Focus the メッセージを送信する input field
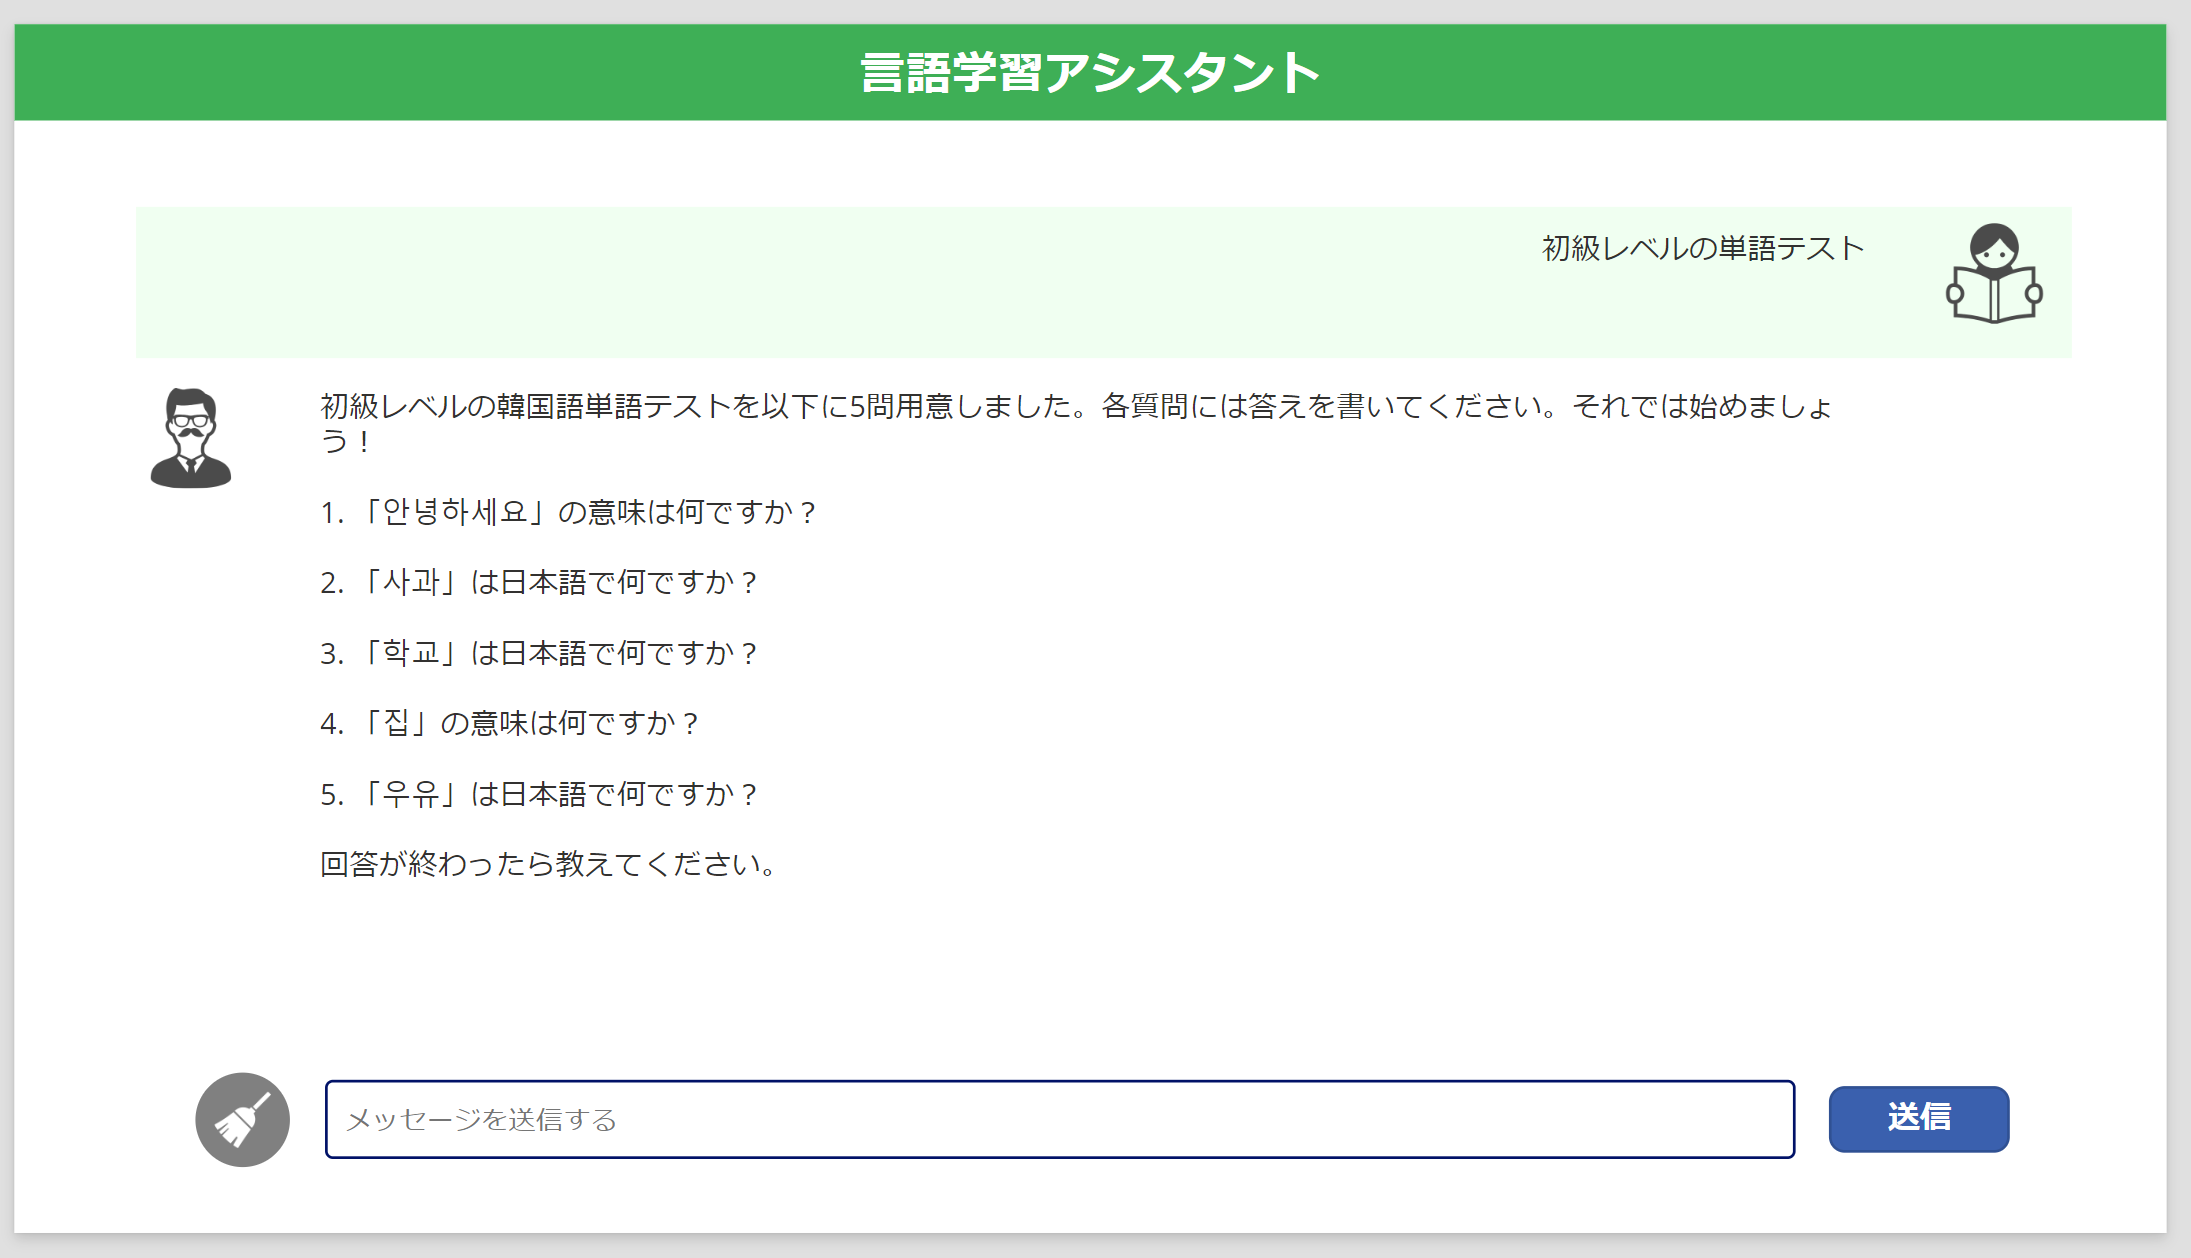This screenshot has height=1258, width=2191. [1059, 1119]
